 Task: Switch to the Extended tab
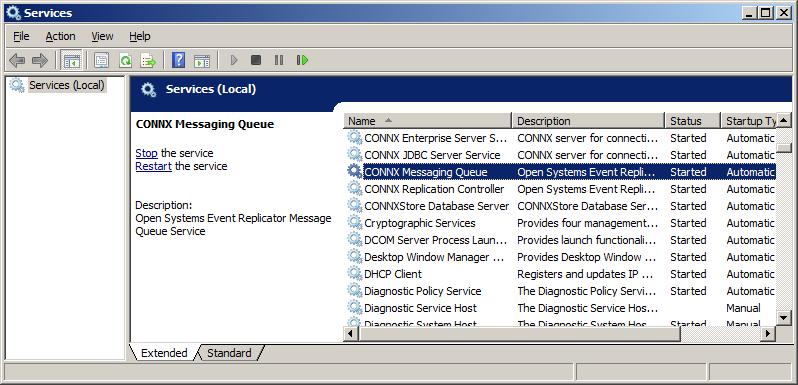(164, 353)
